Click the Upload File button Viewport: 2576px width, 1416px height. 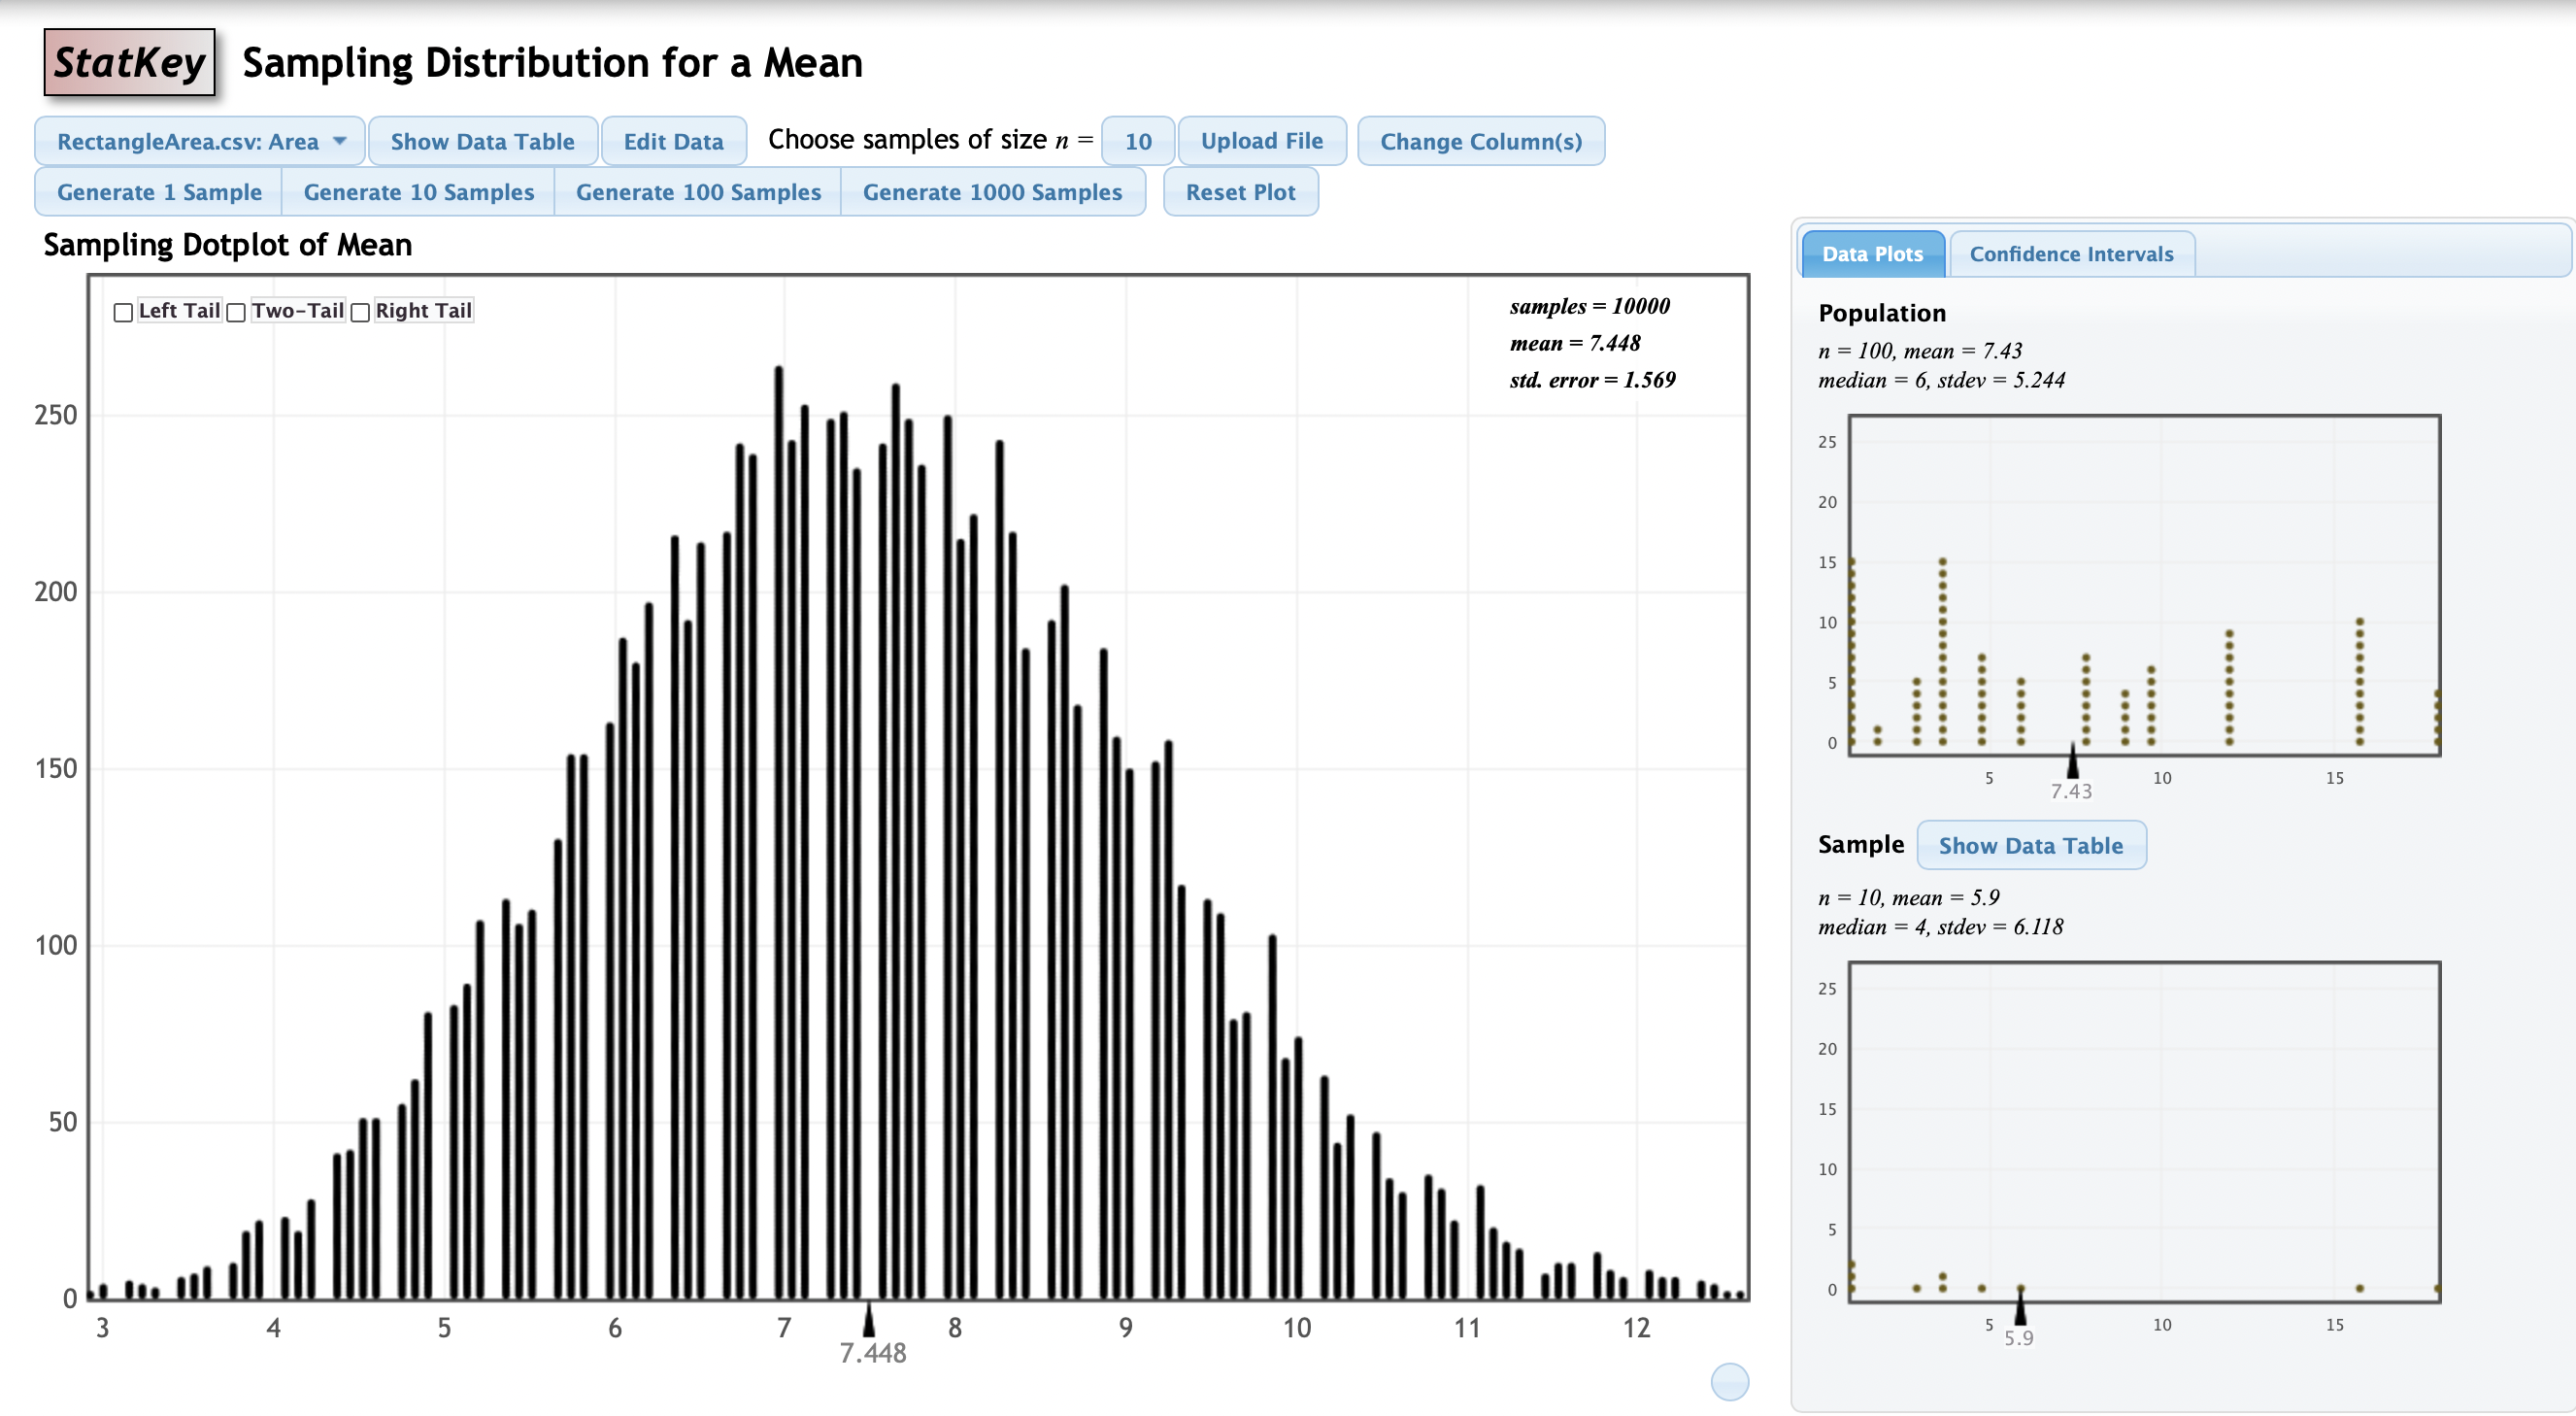point(1261,142)
